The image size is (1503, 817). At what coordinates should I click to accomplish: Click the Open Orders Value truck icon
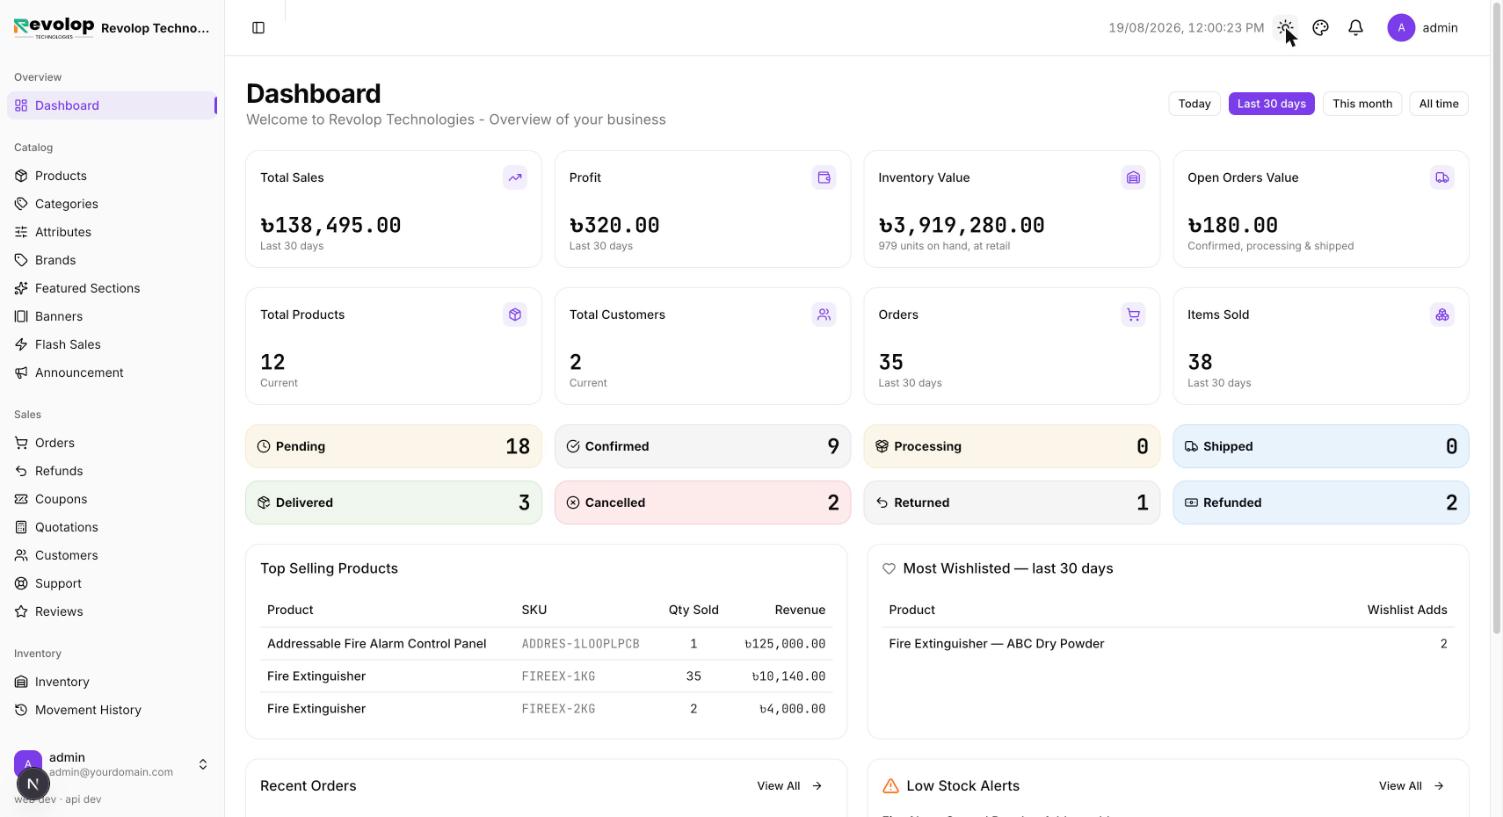(1442, 178)
